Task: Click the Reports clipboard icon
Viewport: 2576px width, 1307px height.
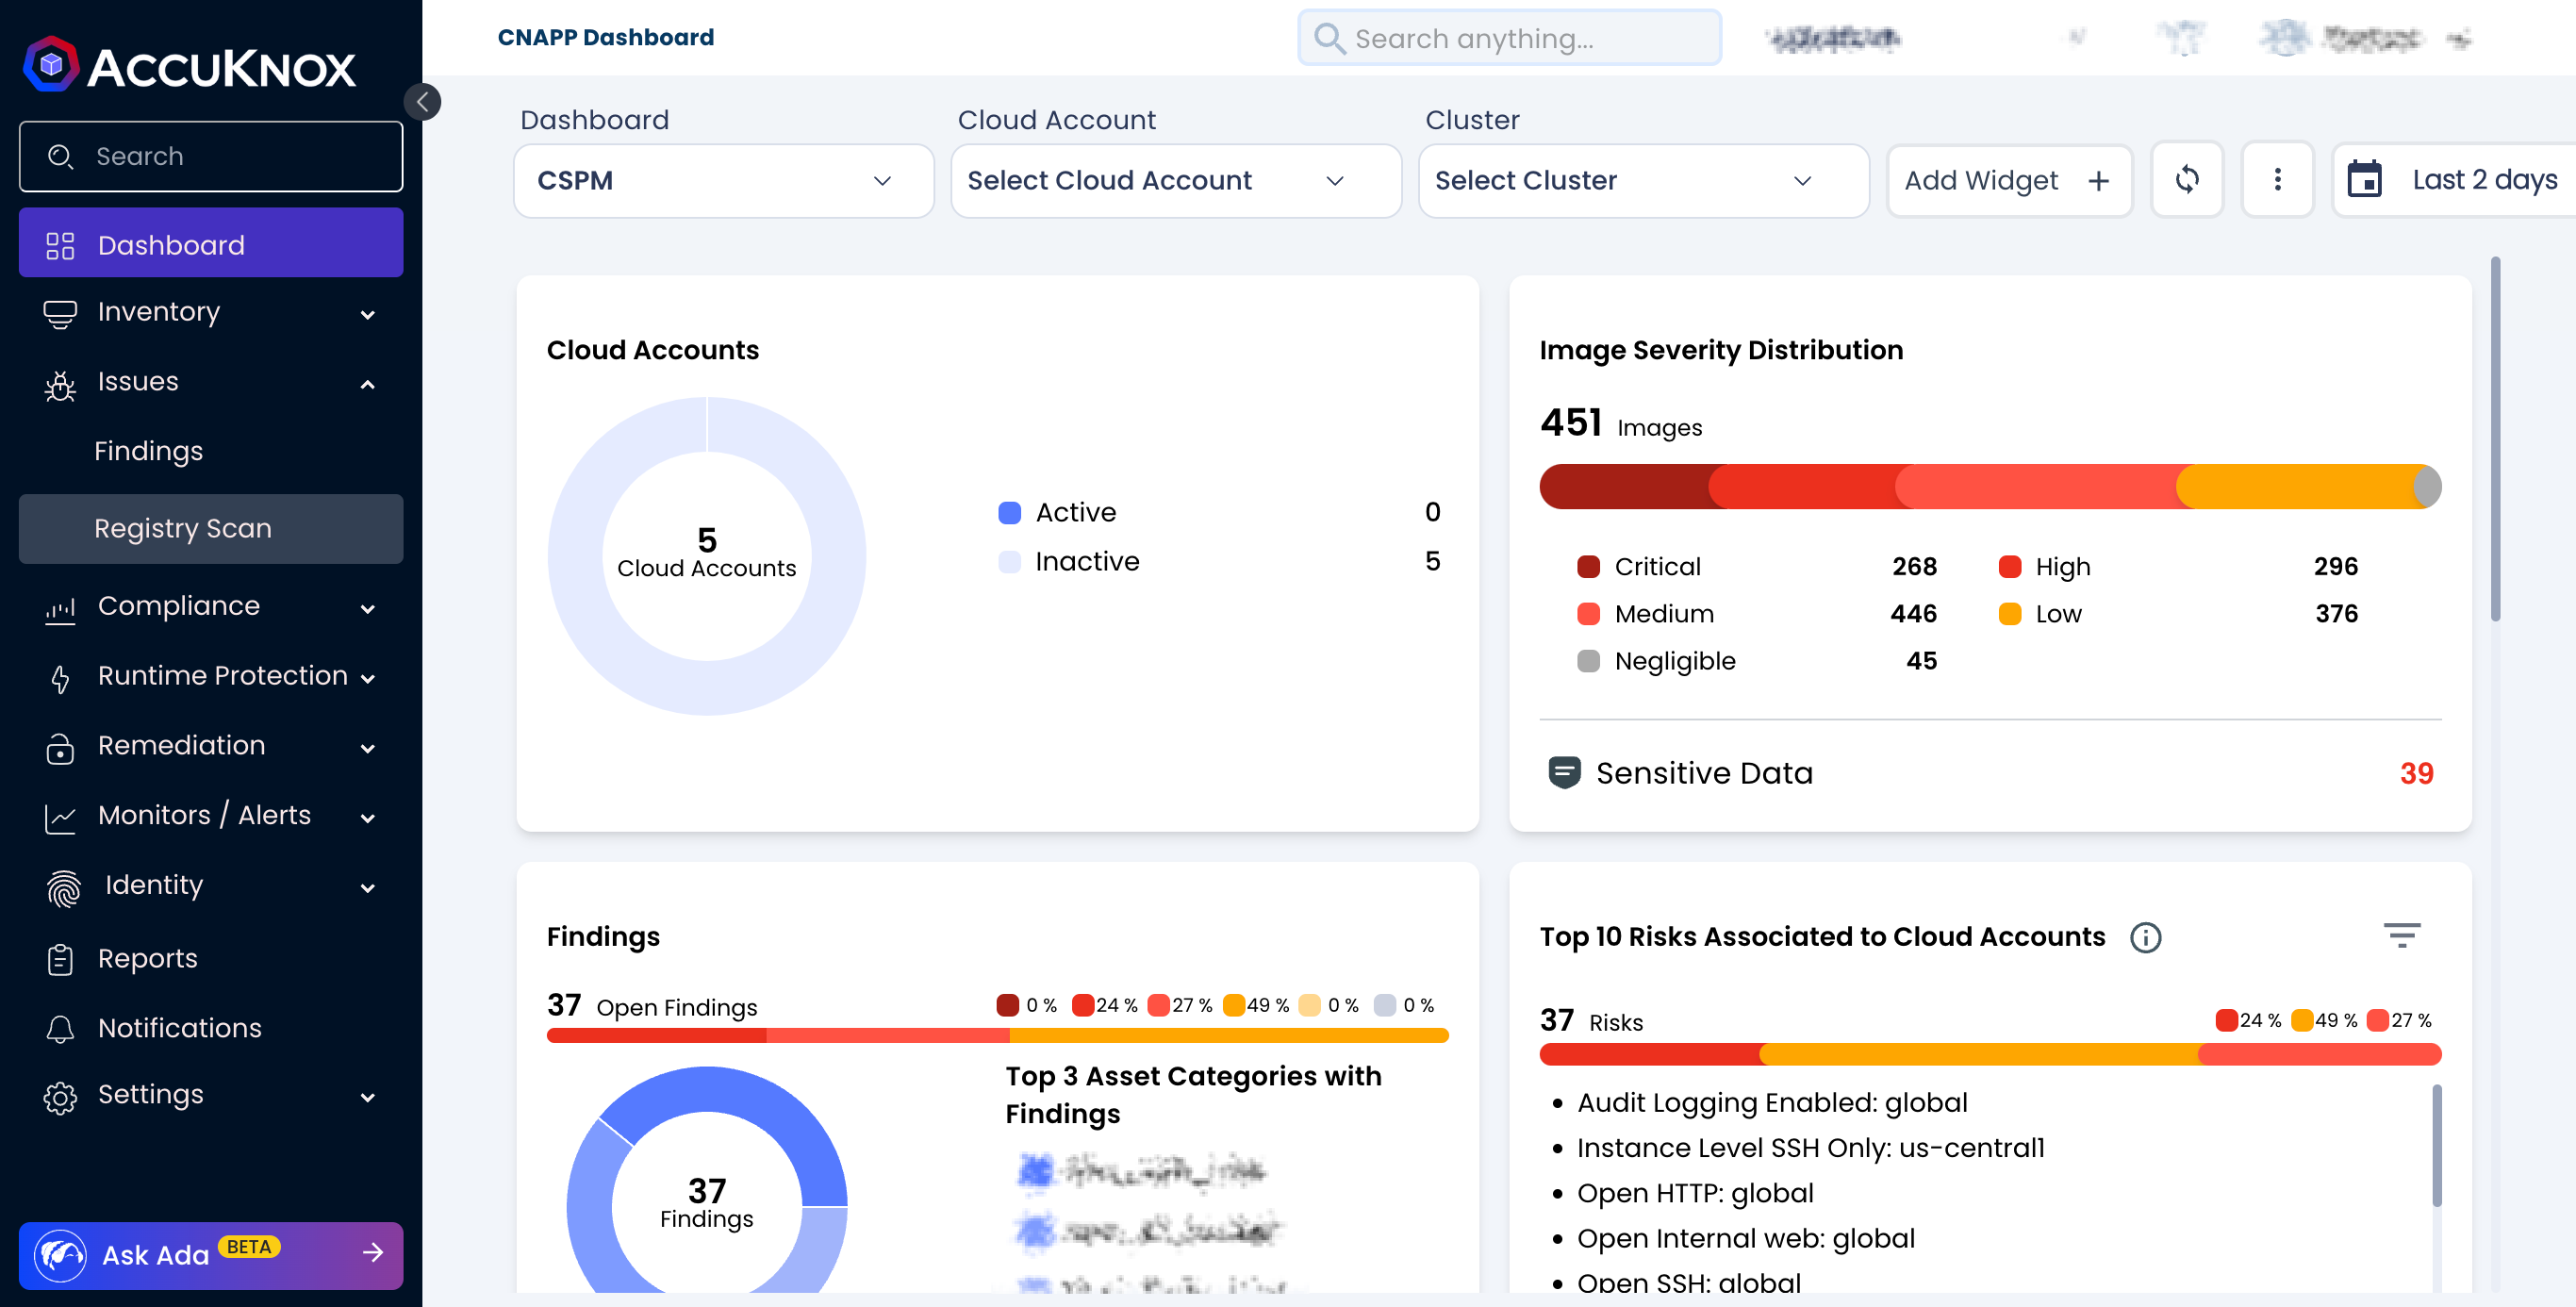Action: coord(60,959)
